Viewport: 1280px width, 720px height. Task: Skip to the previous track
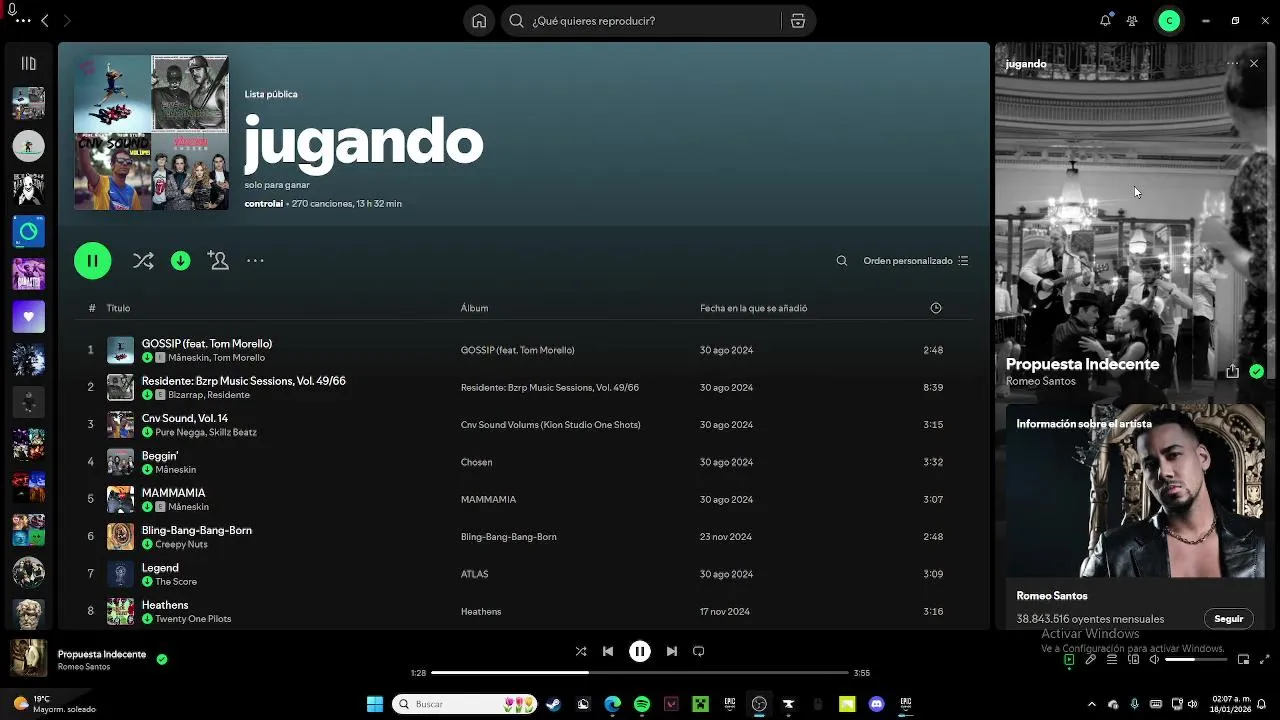point(608,651)
